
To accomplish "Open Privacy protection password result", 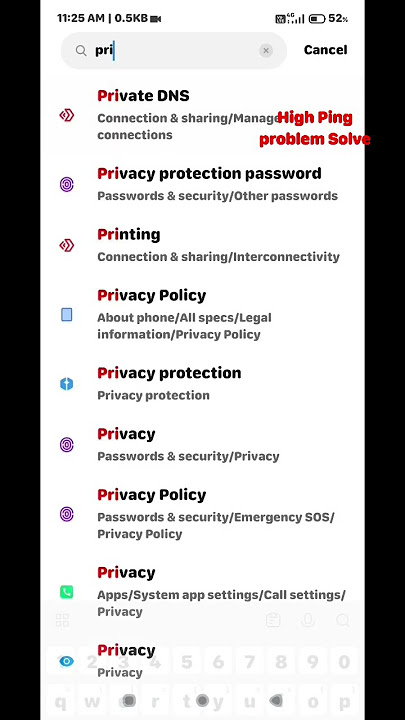I will coord(202,185).
